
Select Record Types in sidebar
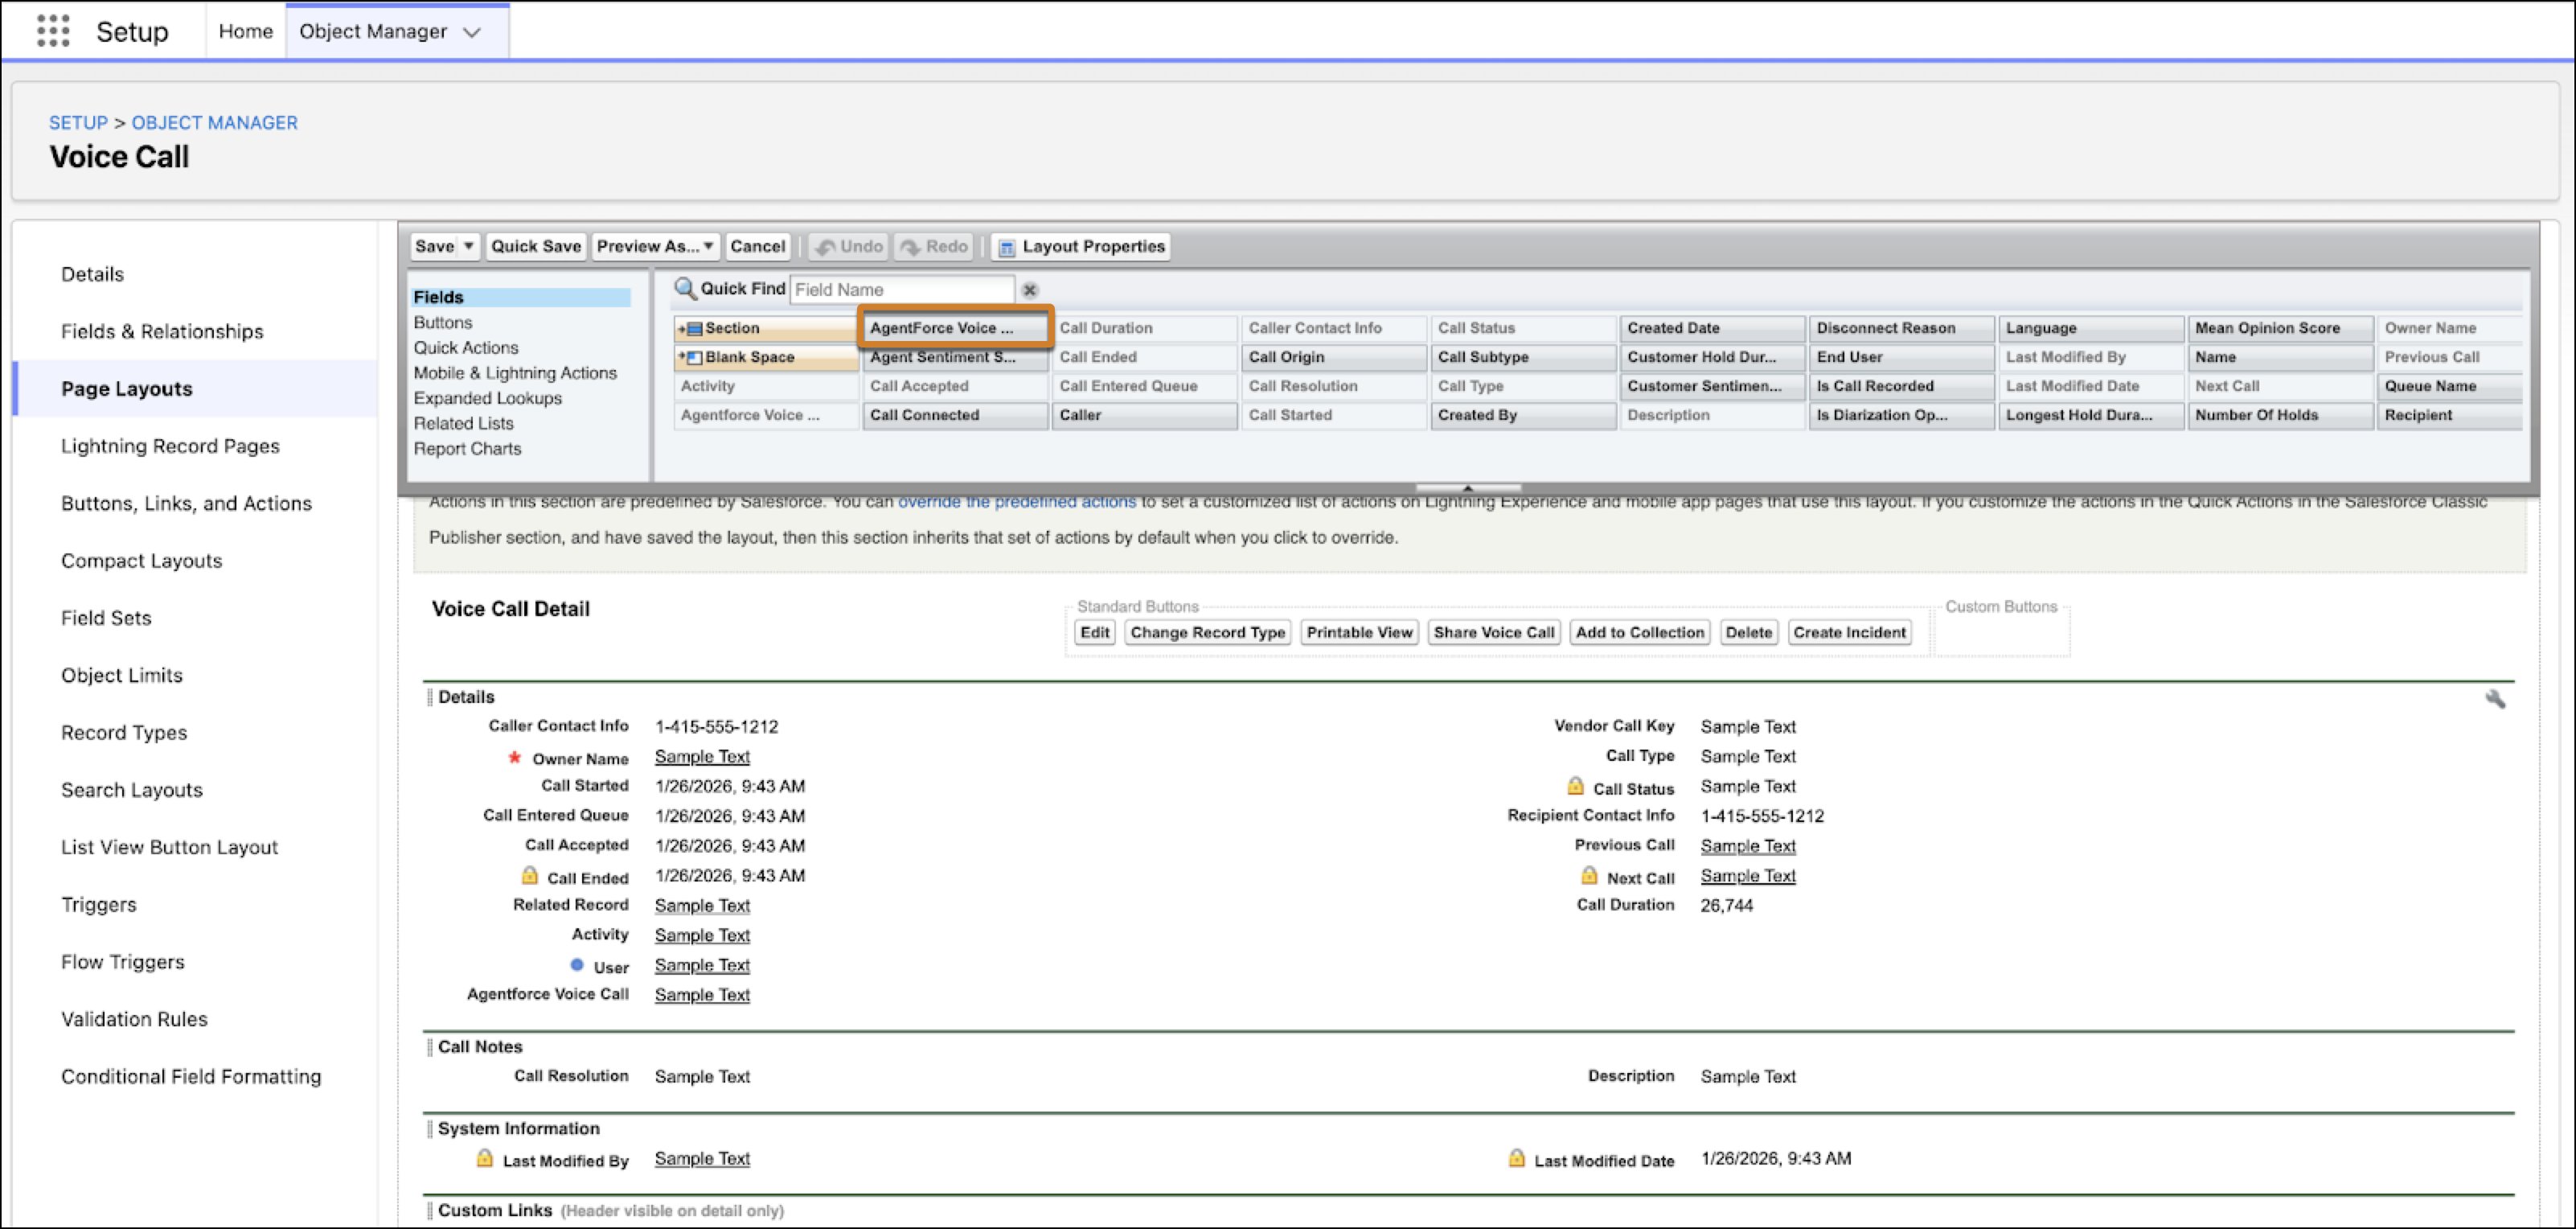(124, 733)
